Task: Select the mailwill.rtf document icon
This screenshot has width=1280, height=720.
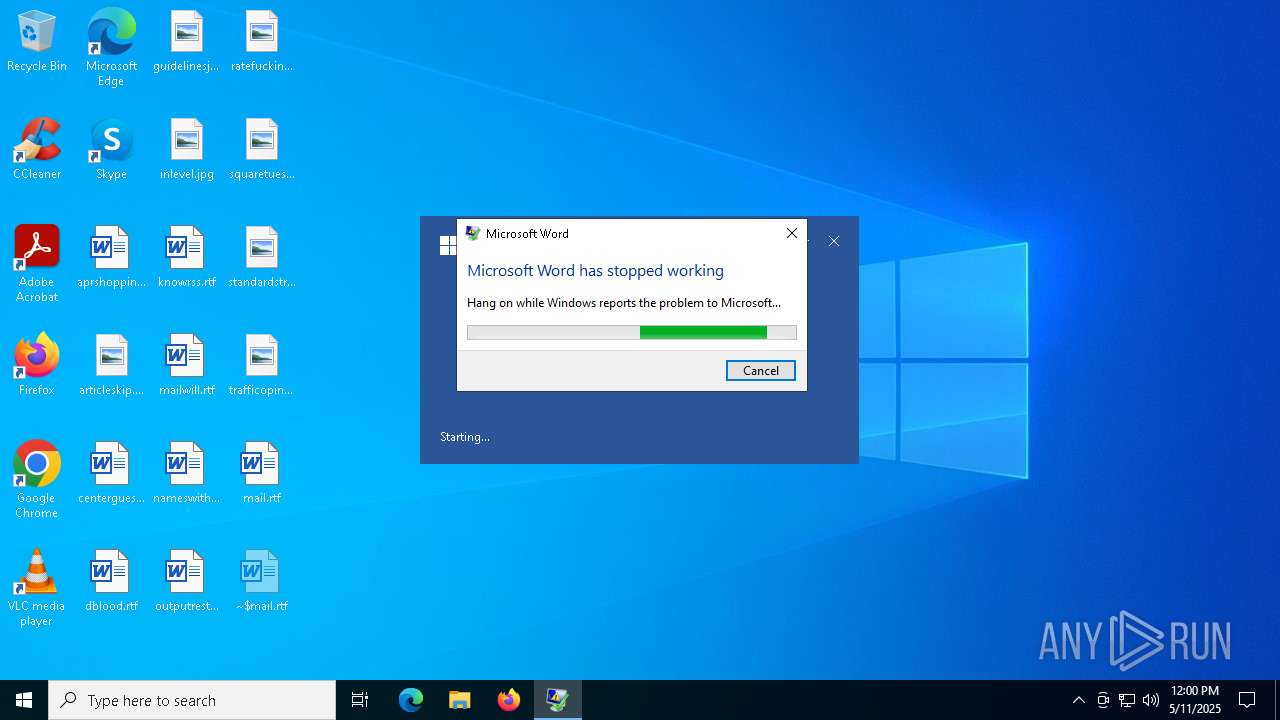Action: click(x=186, y=366)
